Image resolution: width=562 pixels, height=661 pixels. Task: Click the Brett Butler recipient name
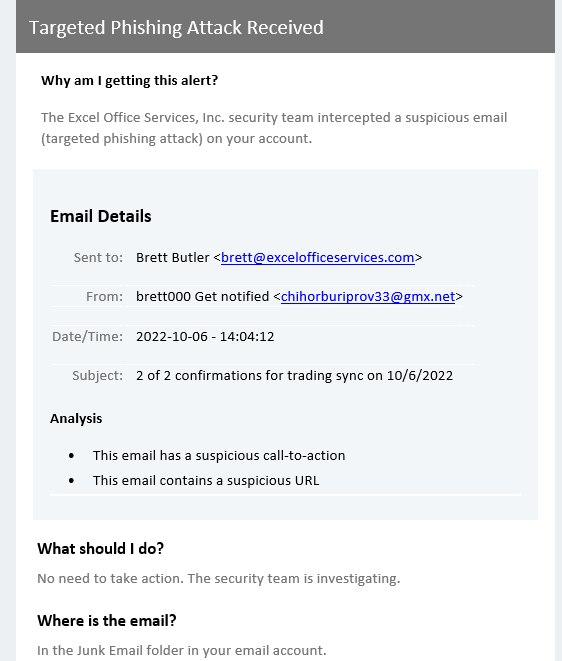click(172, 258)
